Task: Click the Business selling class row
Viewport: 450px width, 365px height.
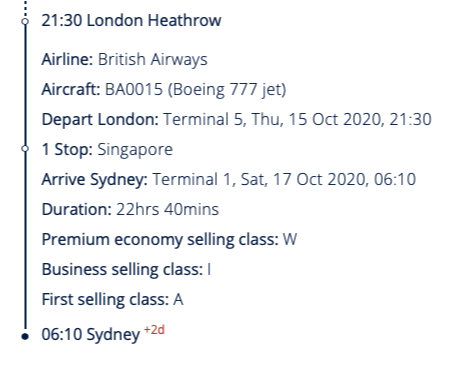Action: tap(126, 269)
